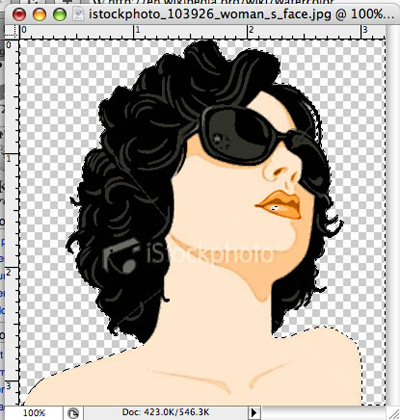Click the woman's orange lips on canvas
The image size is (400, 420).
tap(279, 205)
